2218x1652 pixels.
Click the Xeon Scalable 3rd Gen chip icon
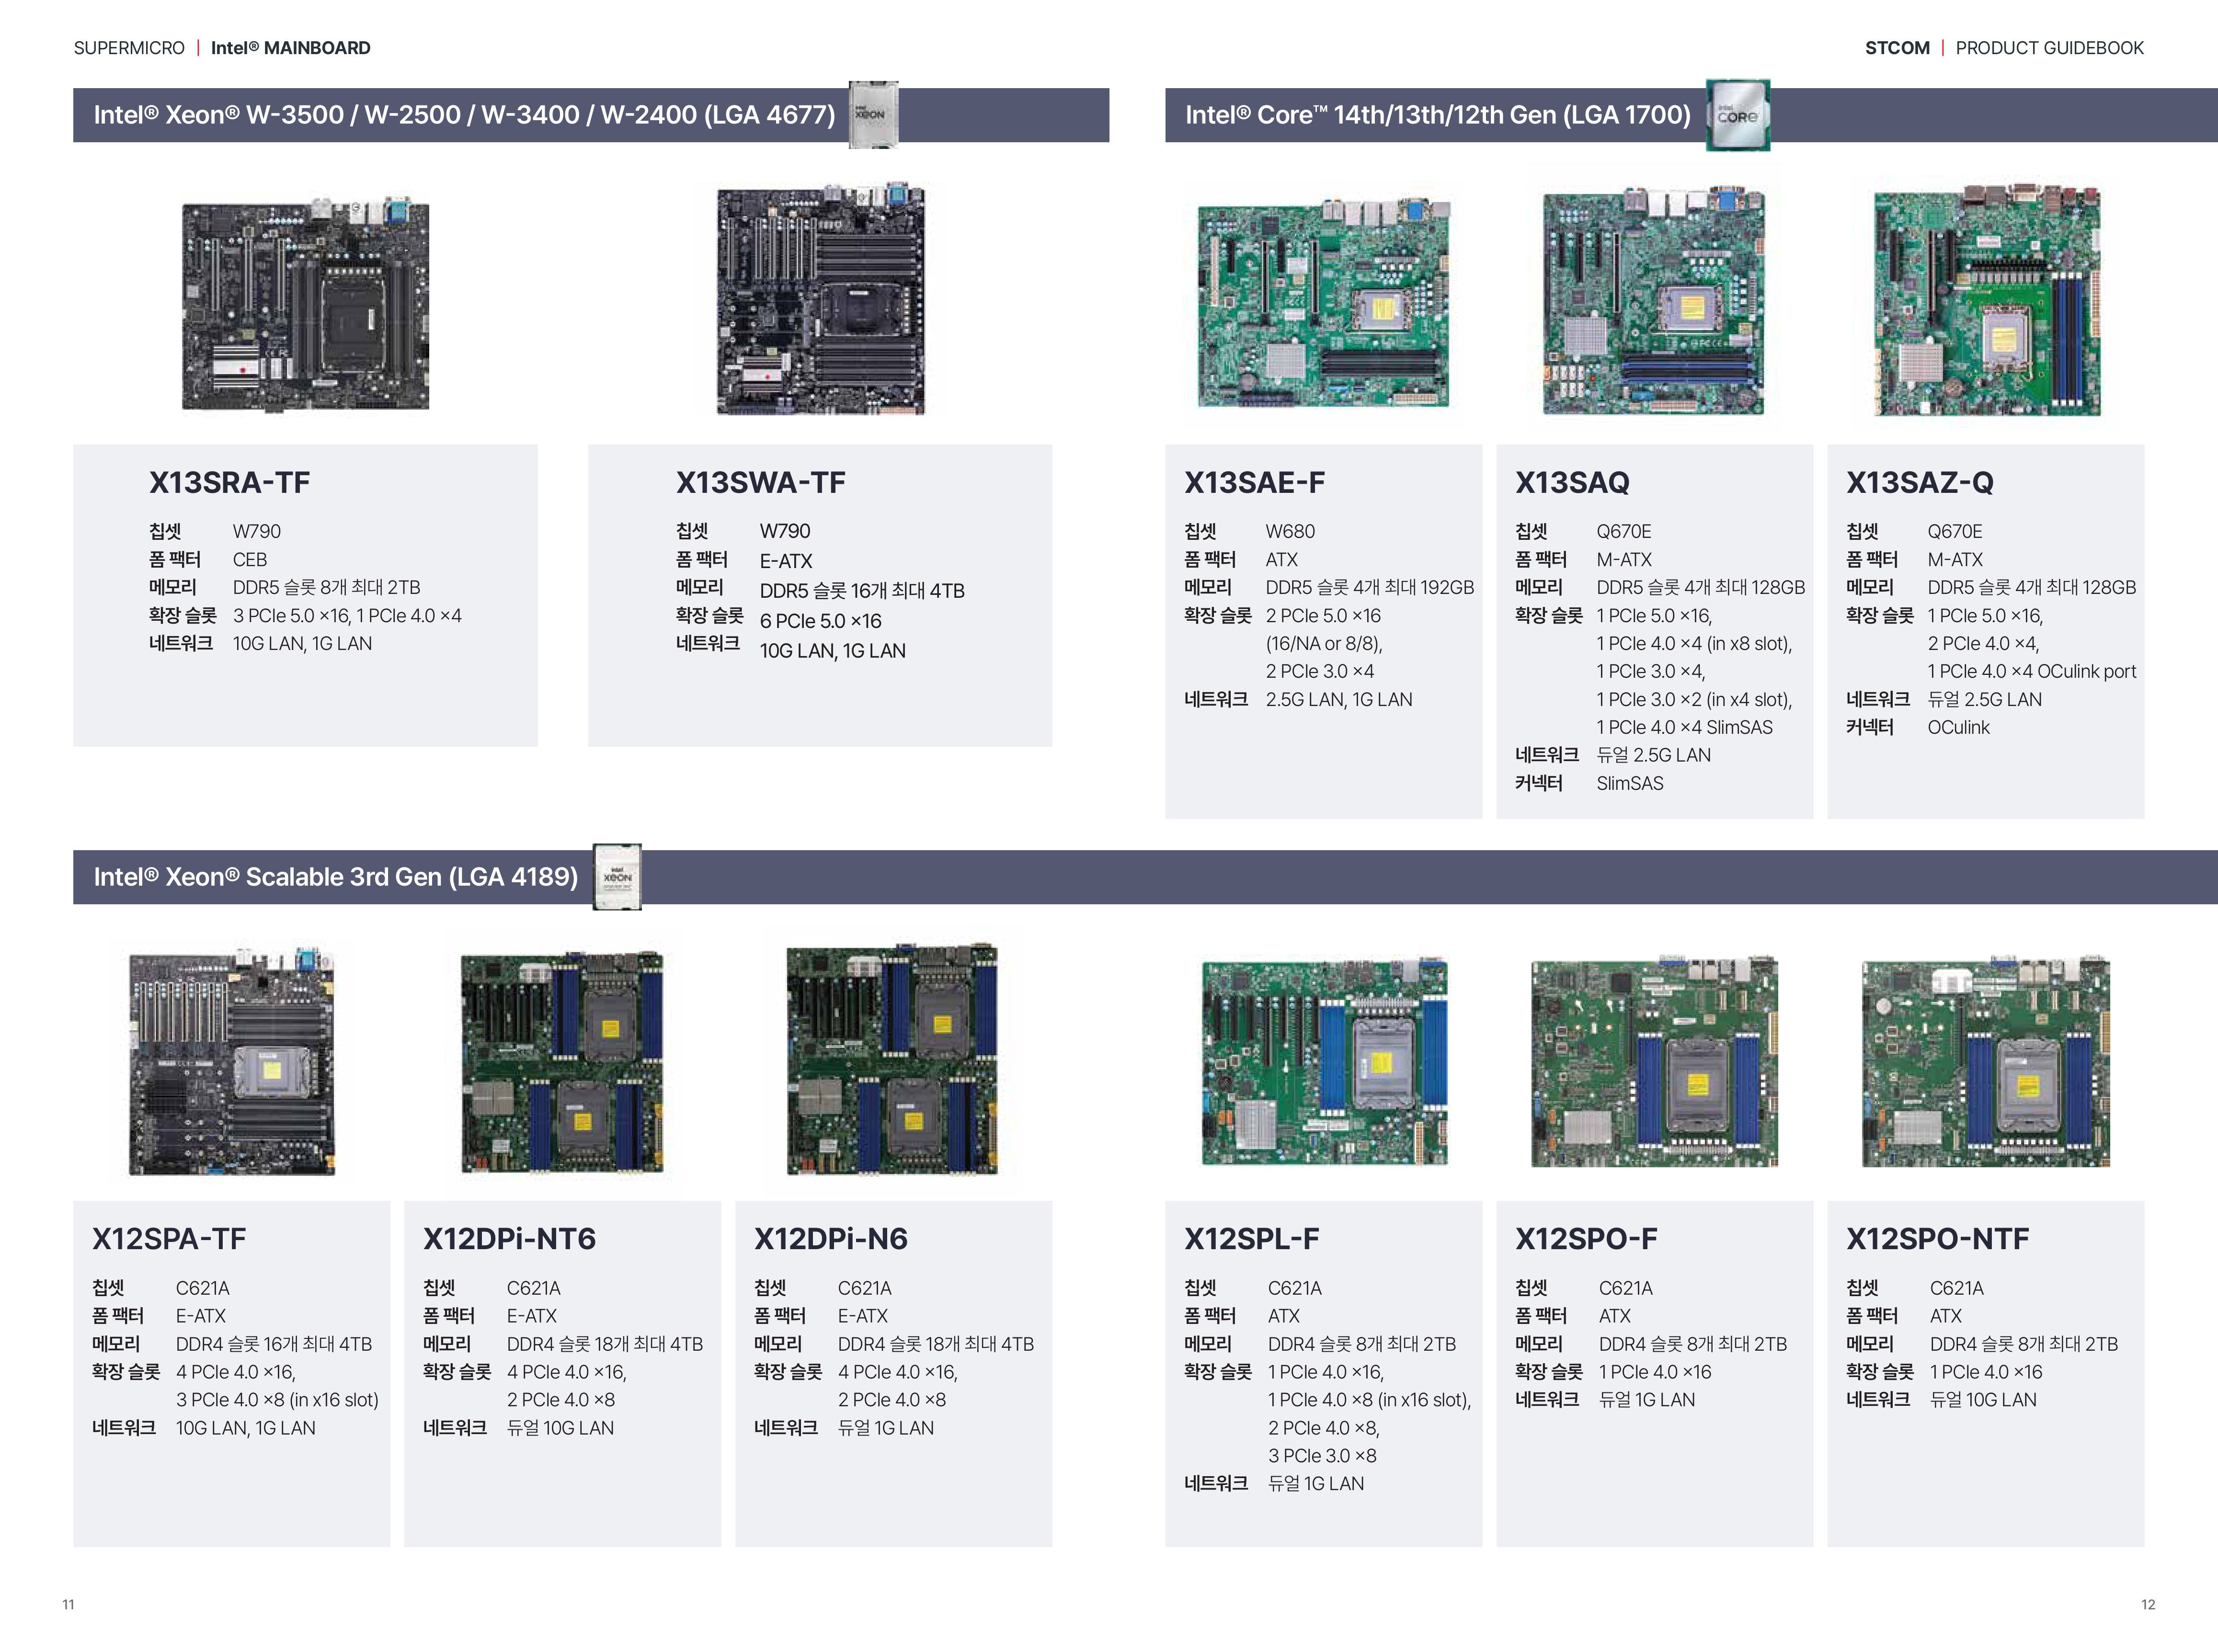tap(617, 877)
